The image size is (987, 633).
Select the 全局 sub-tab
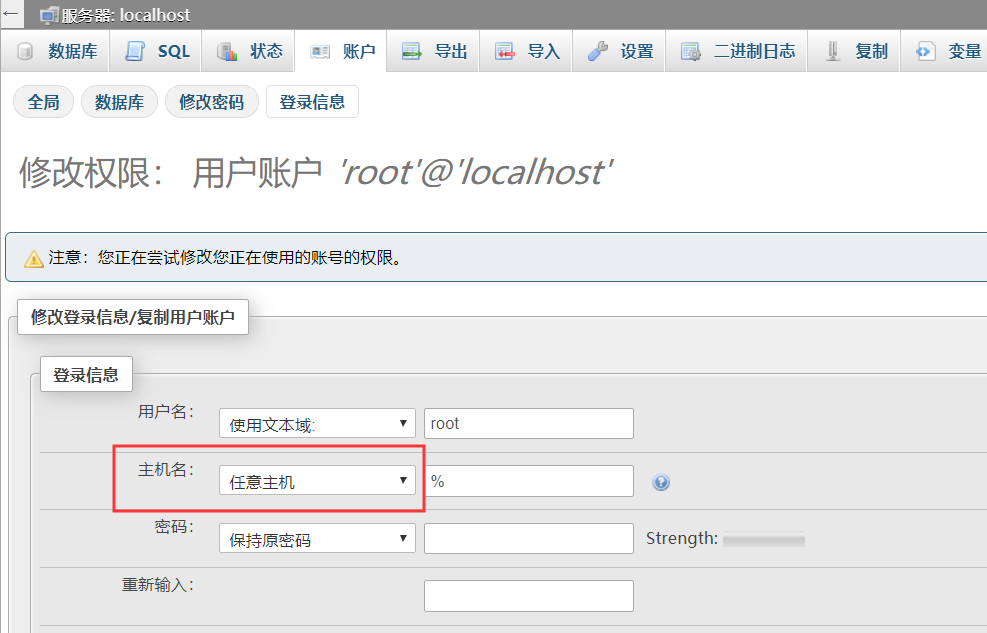[x=43, y=102]
